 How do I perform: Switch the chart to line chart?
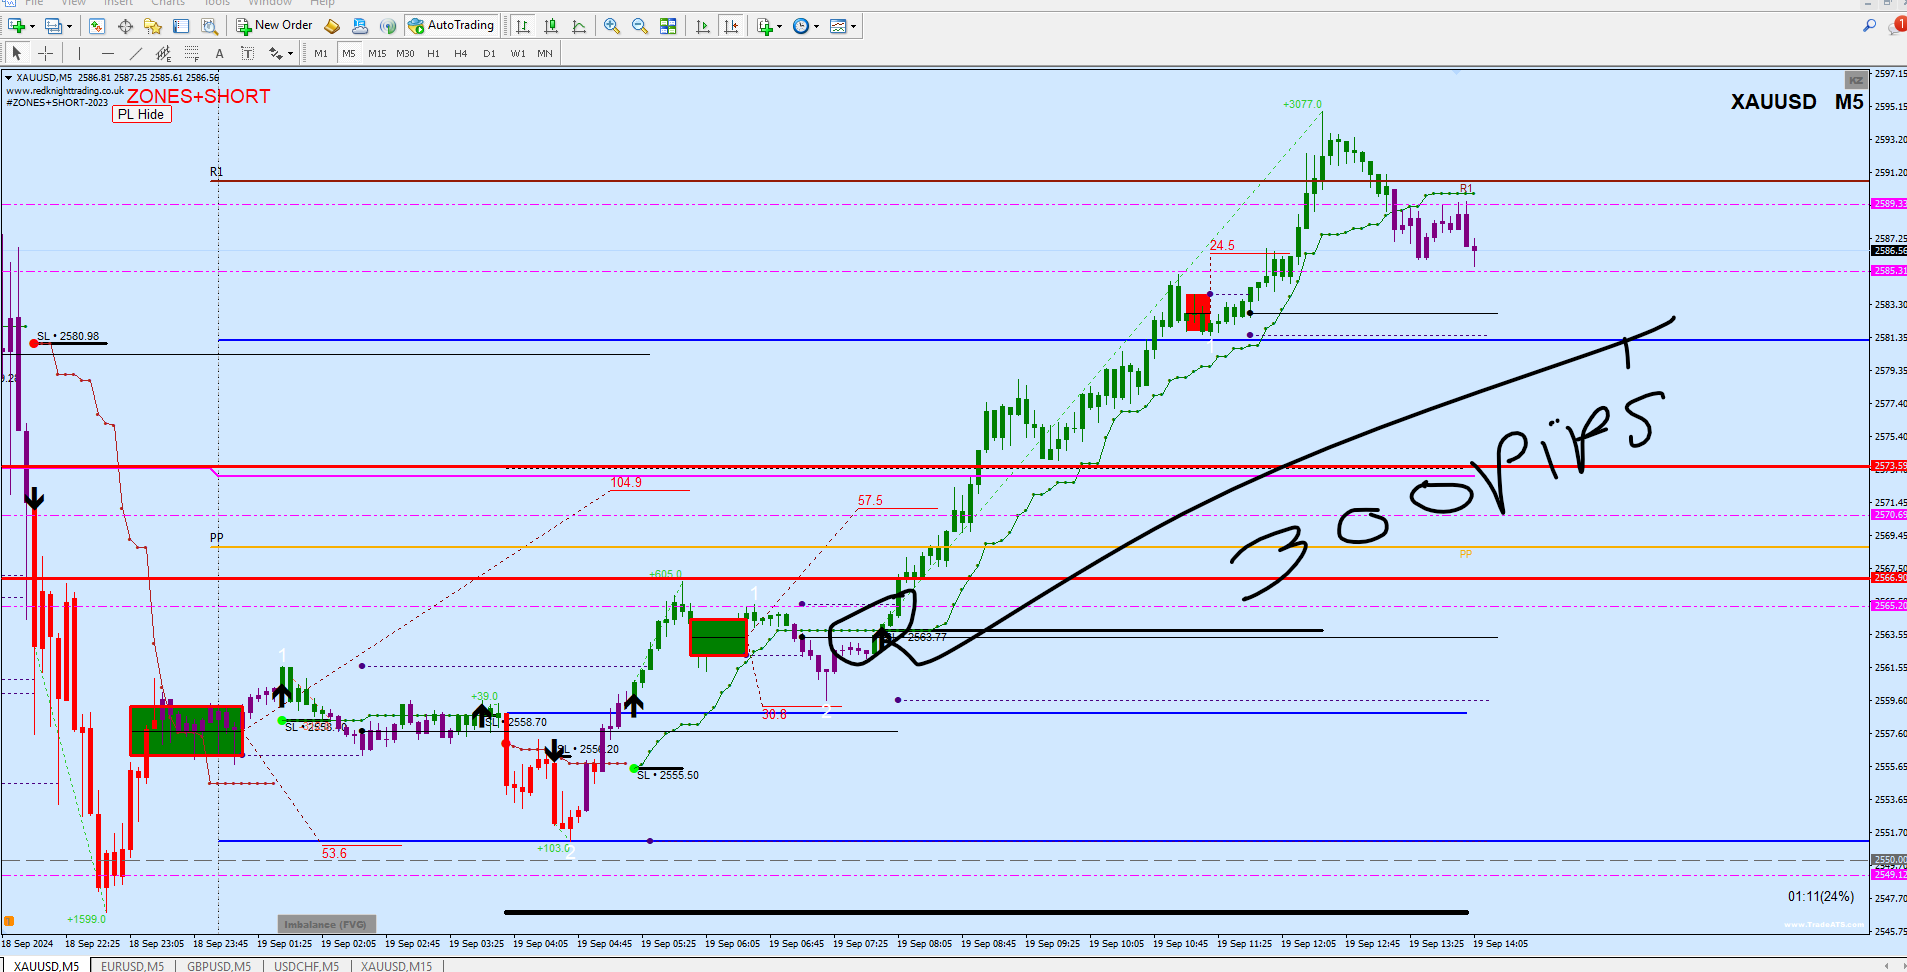click(579, 26)
